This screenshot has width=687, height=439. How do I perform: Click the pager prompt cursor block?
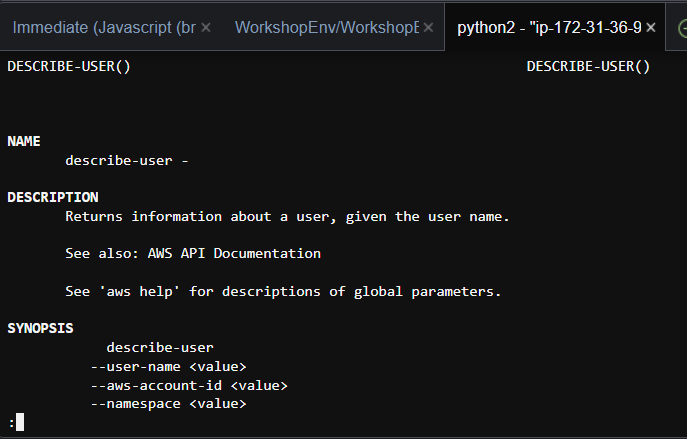click(x=20, y=422)
